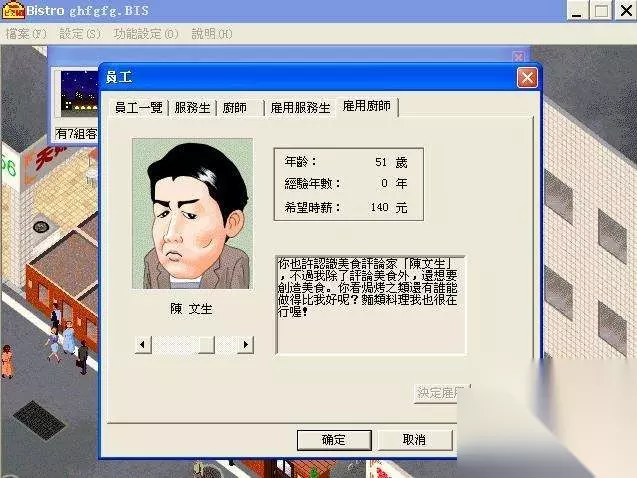Click the 決定雇用 button
This screenshot has width=637, height=478.
coord(441,393)
